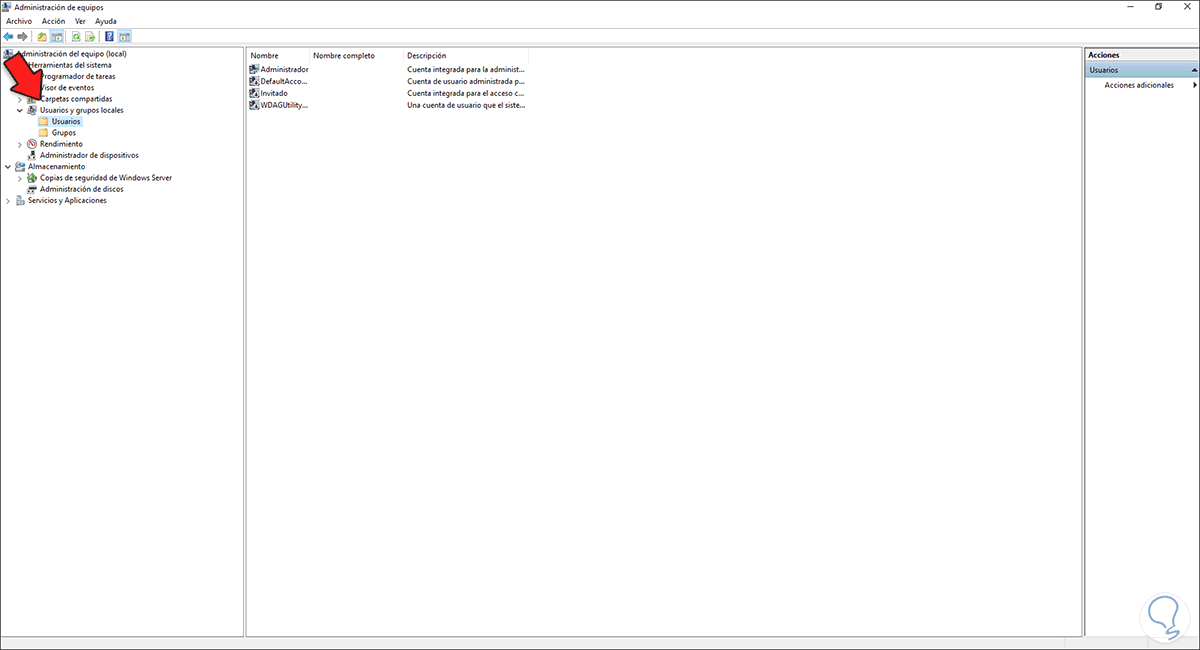
Task: Click Visor de eventos tree label
Action: pos(67,88)
